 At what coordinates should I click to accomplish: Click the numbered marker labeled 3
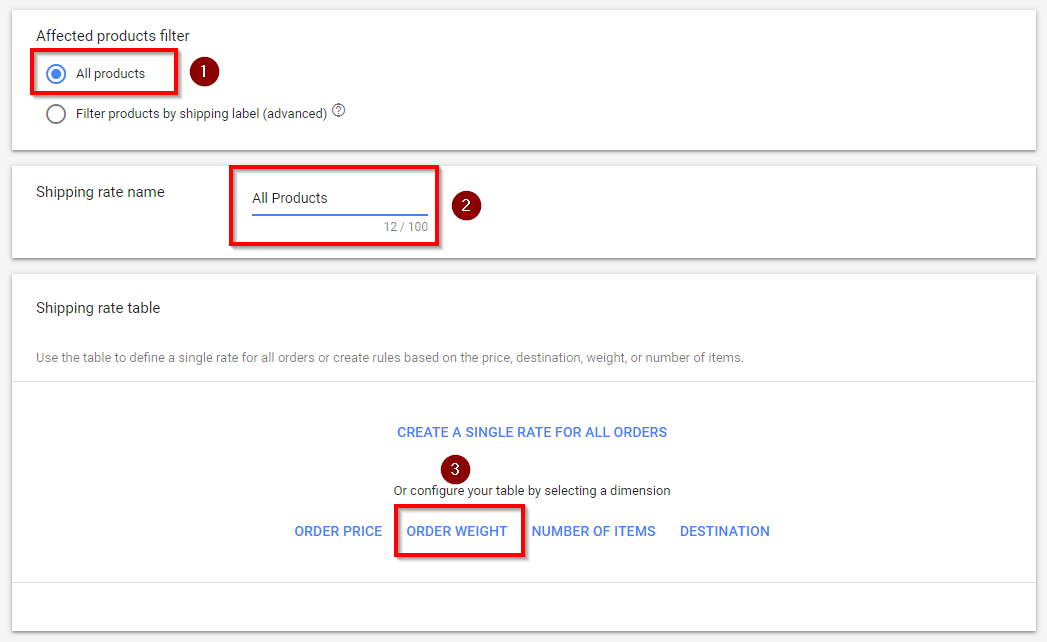pos(455,469)
